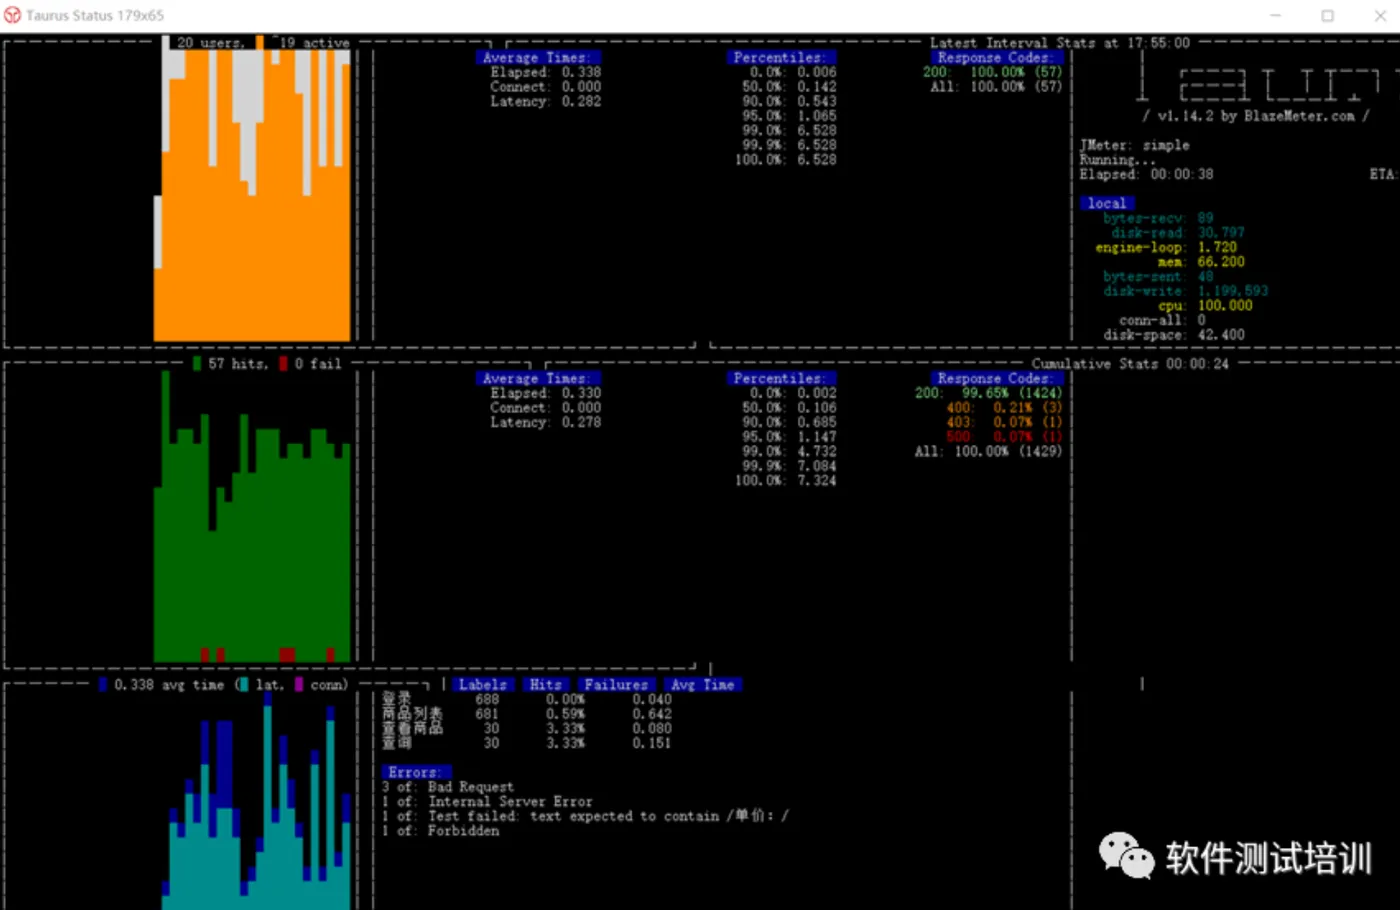Select "Latency: 0.278" in cumulative stats

tap(545, 422)
